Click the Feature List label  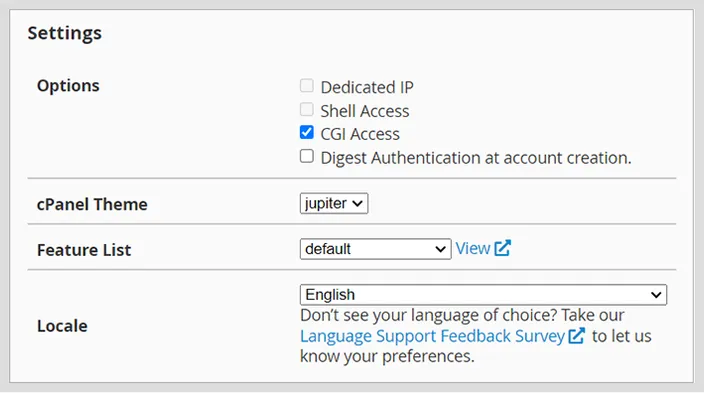84,250
